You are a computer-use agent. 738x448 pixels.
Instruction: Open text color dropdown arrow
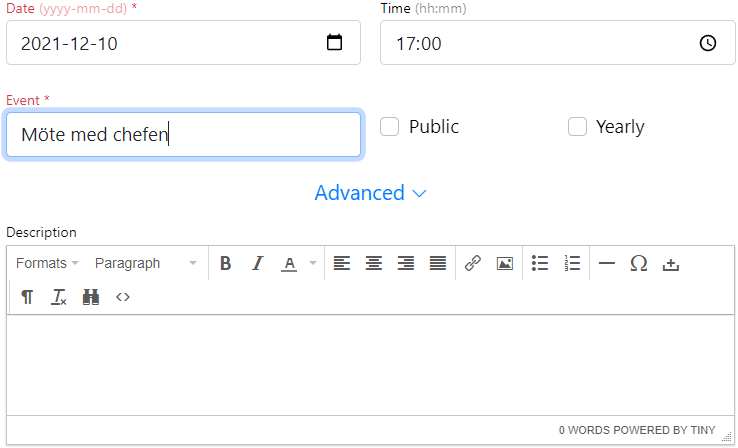313,263
